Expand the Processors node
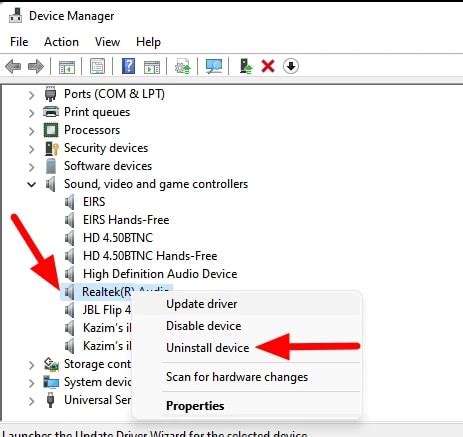 tap(31, 131)
